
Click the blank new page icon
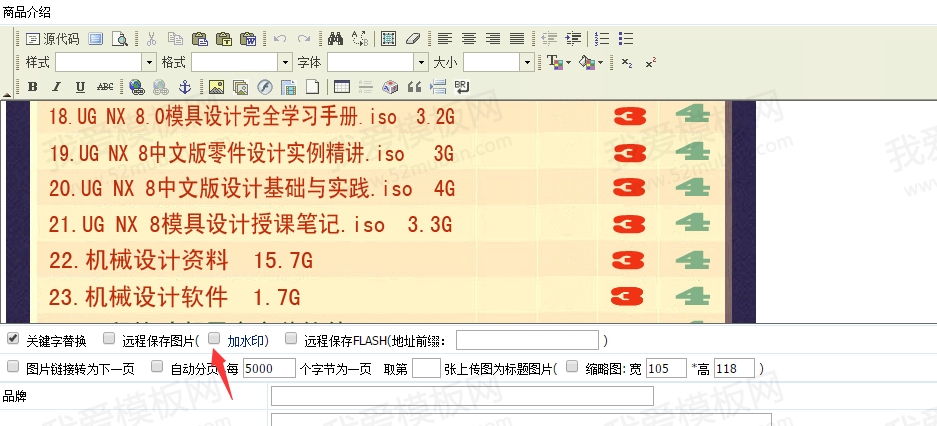point(313,87)
